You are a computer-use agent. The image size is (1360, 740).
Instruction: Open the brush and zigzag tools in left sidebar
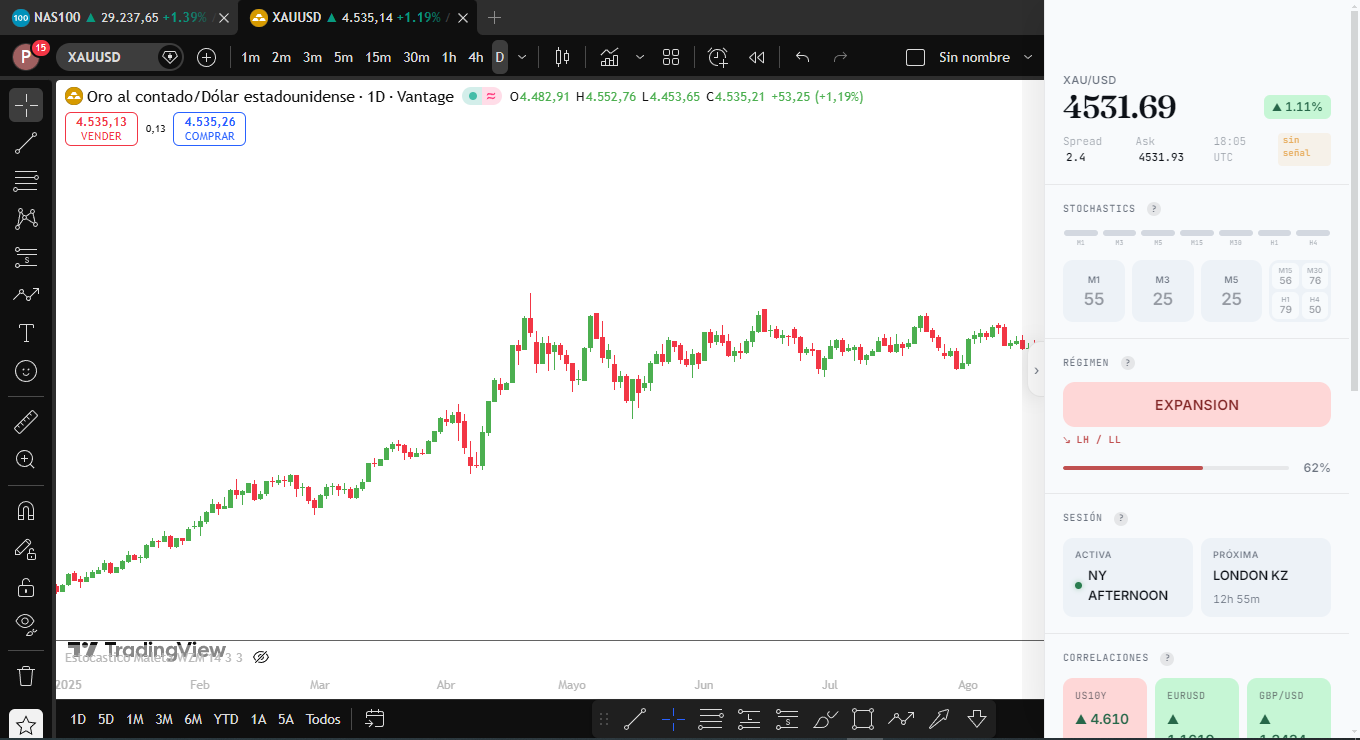[26, 295]
